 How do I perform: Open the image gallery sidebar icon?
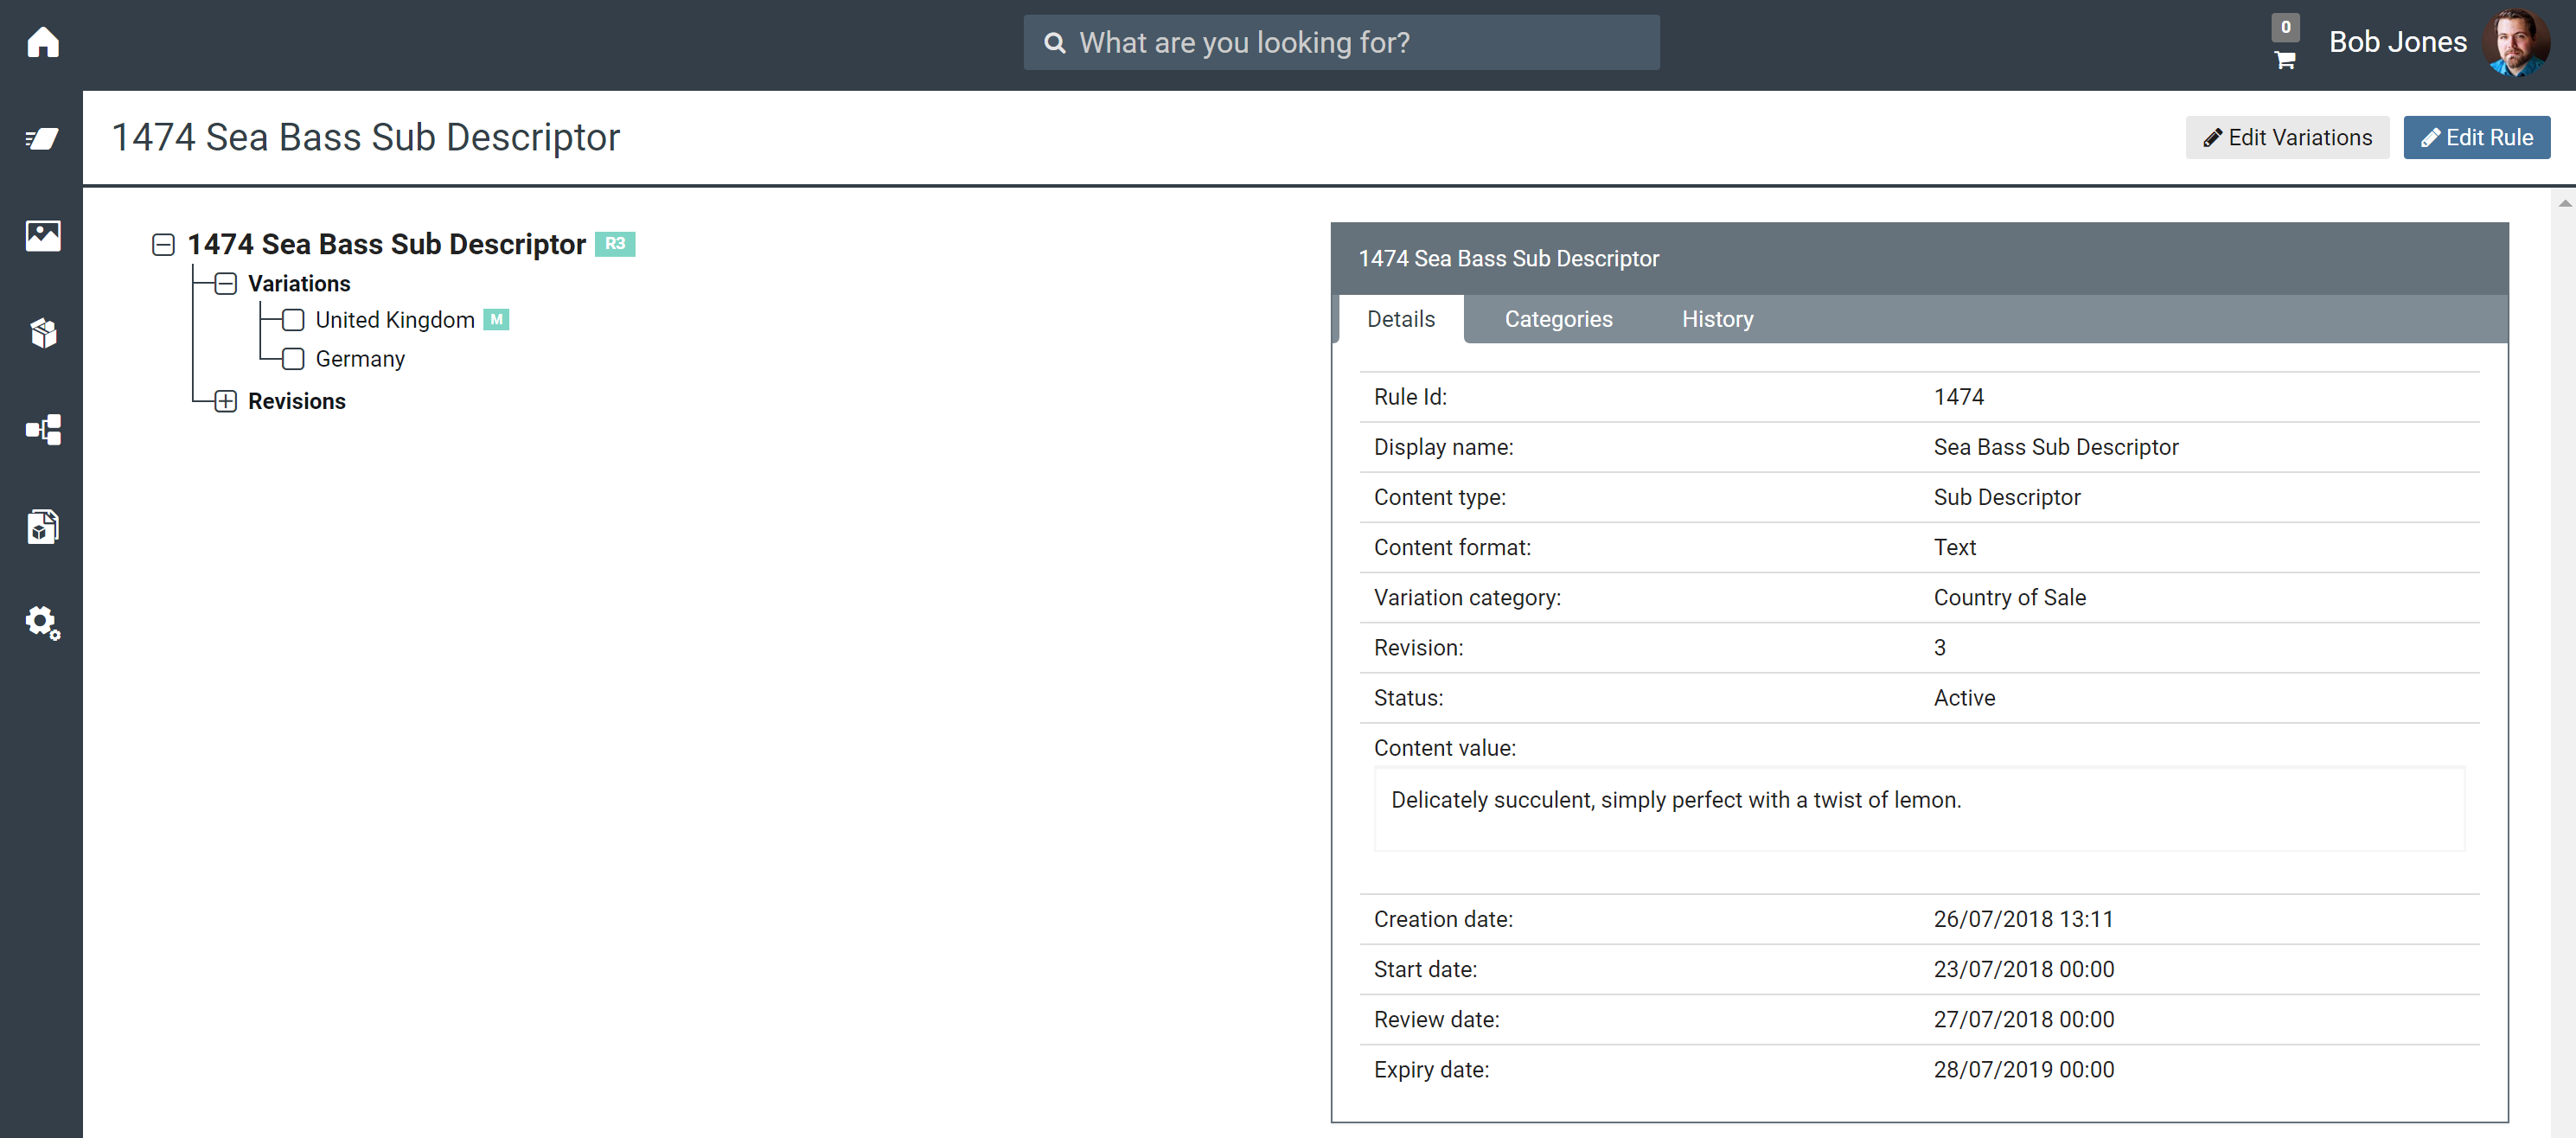pos(42,235)
